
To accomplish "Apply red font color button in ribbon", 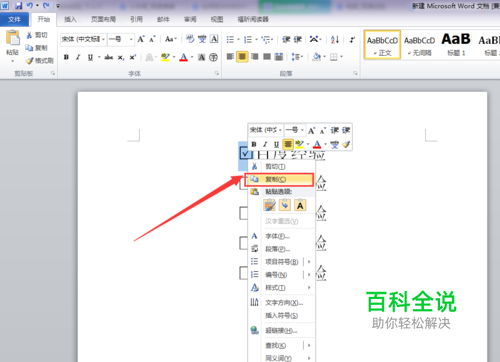I will 184,57.
